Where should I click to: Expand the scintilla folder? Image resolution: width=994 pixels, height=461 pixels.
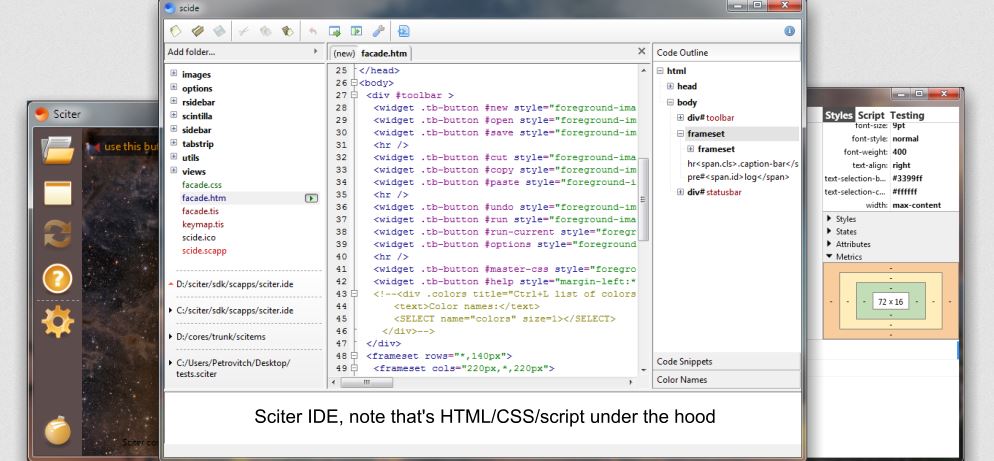174,115
